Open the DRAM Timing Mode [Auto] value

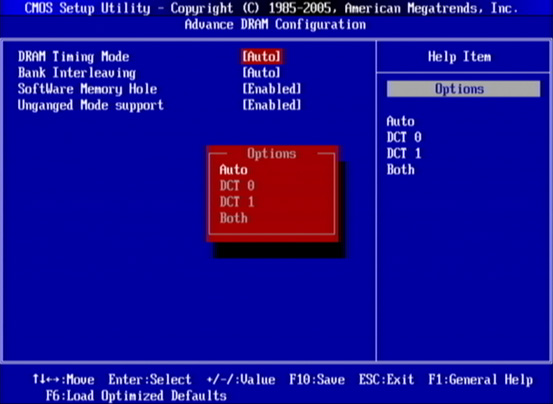(262, 56)
